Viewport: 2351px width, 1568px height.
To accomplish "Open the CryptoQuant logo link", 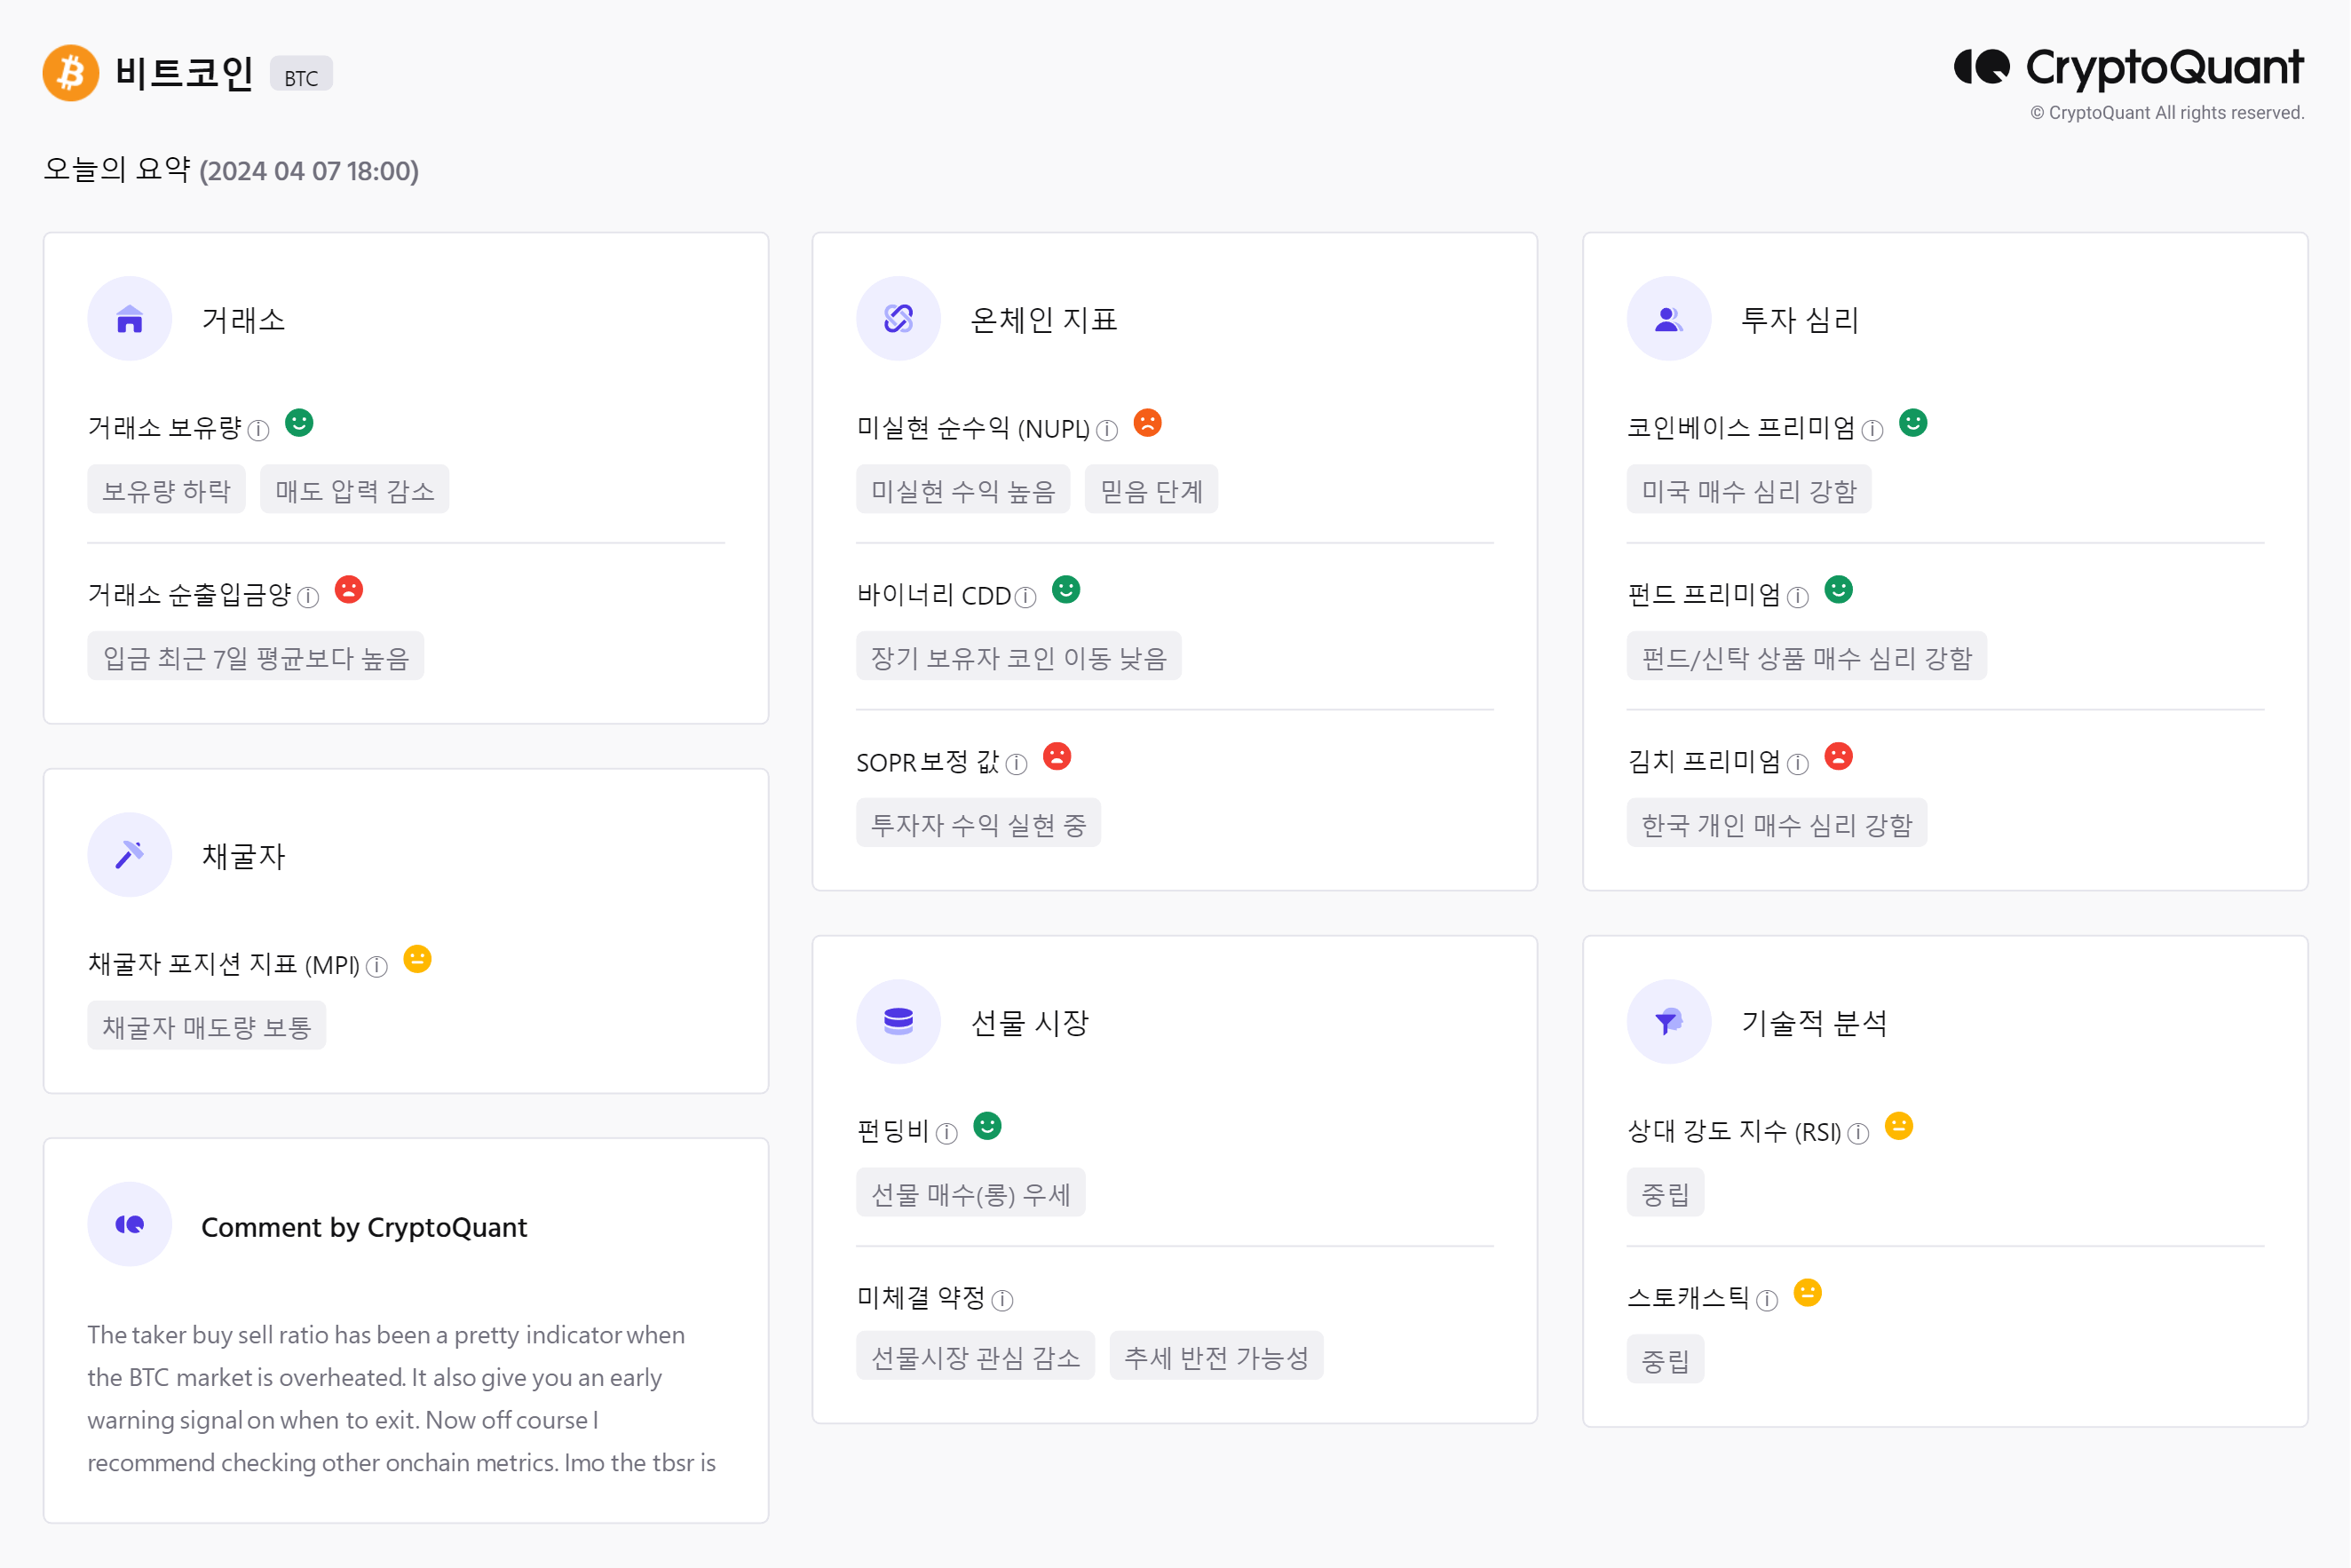I will pyautogui.click(x=2129, y=68).
